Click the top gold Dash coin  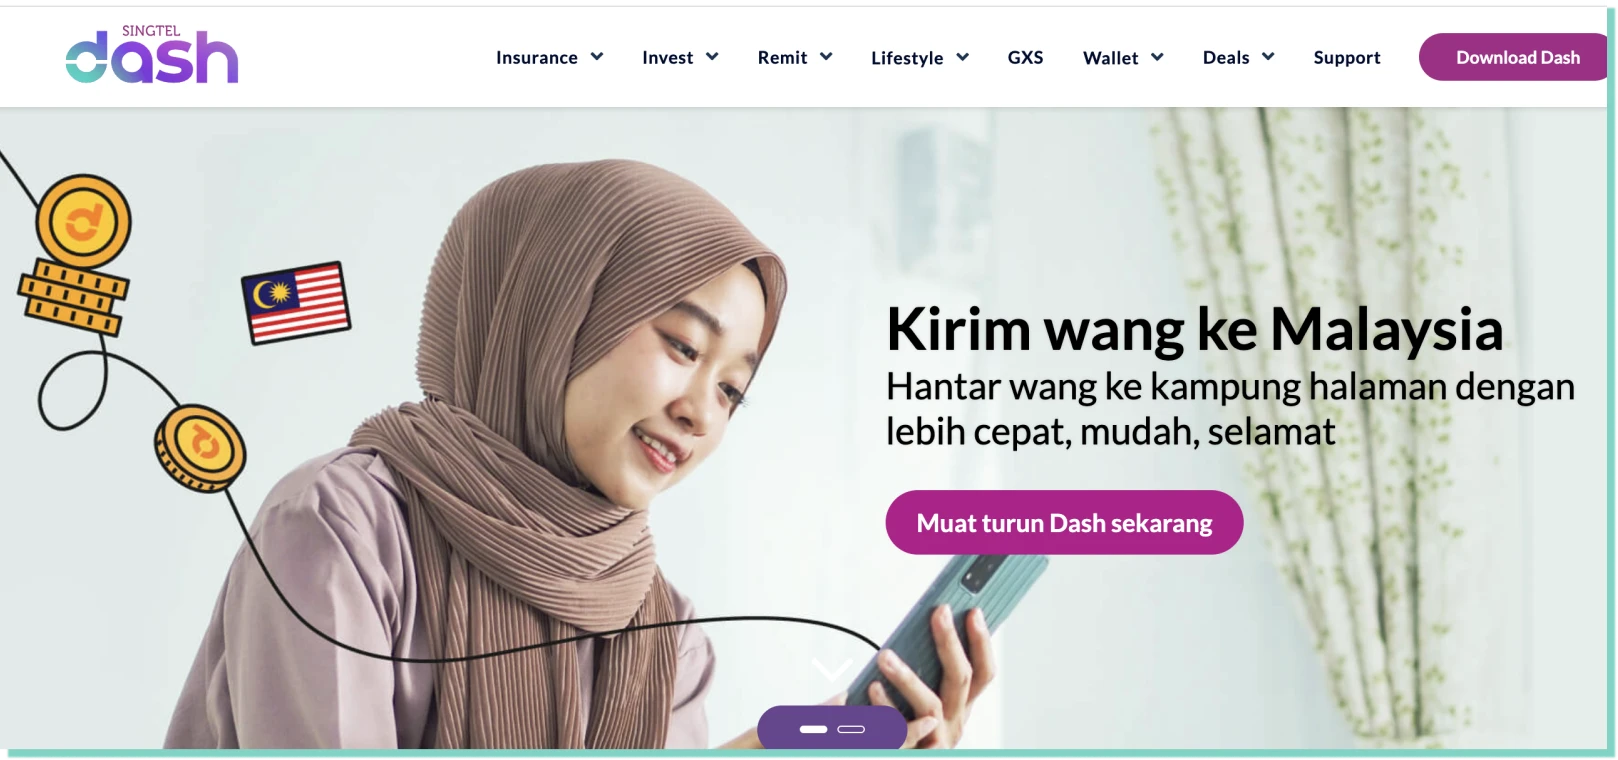point(83,221)
